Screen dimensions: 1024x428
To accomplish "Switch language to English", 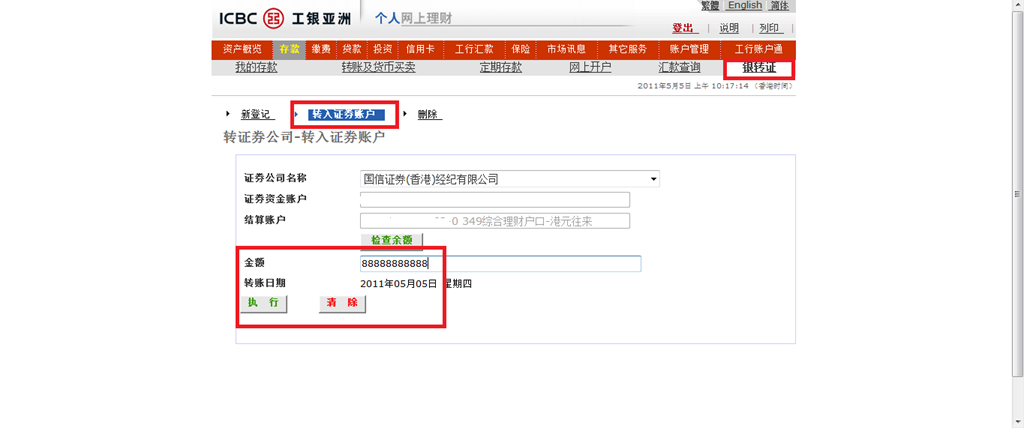I will pyautogui.click(x=744, y=6).
